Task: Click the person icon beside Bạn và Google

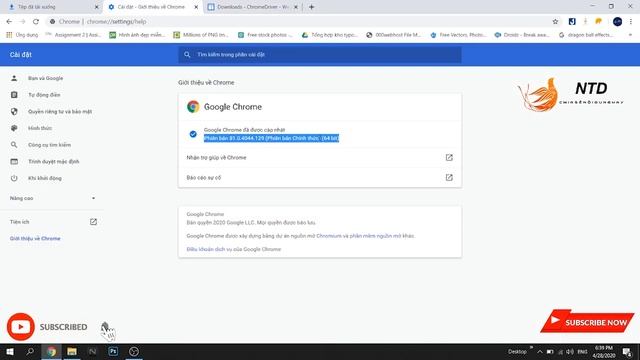Action: (14, 78)
